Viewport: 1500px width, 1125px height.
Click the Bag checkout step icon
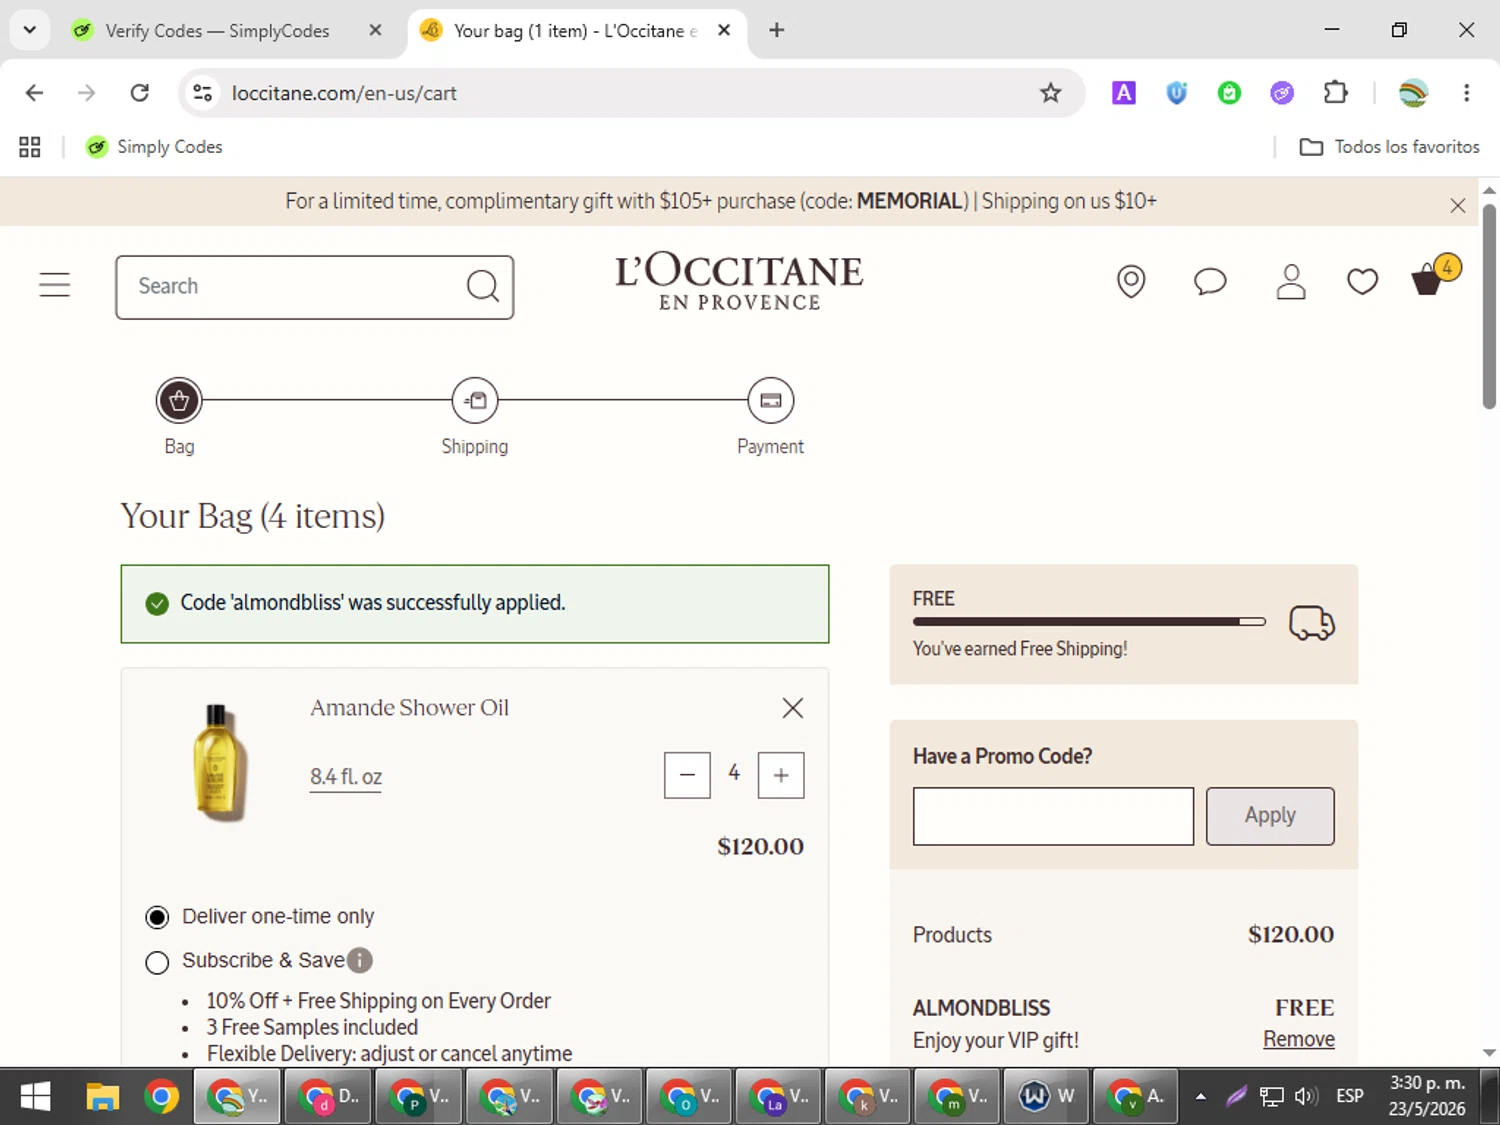tap(179, 401)
